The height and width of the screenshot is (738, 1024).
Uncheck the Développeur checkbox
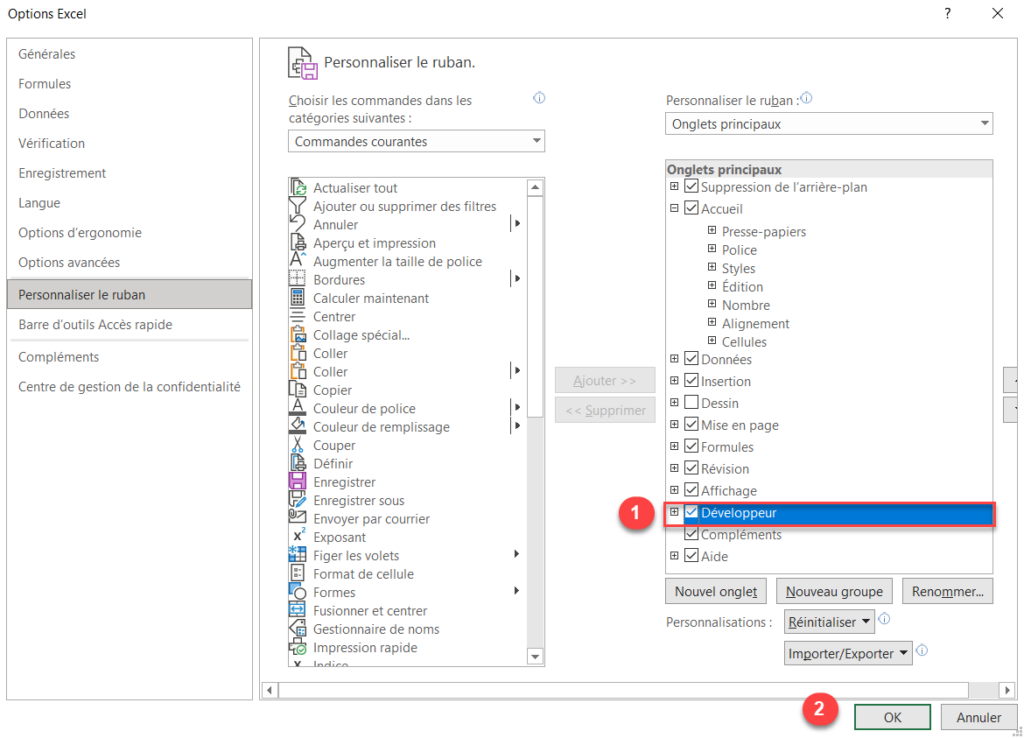pos(691,512)
